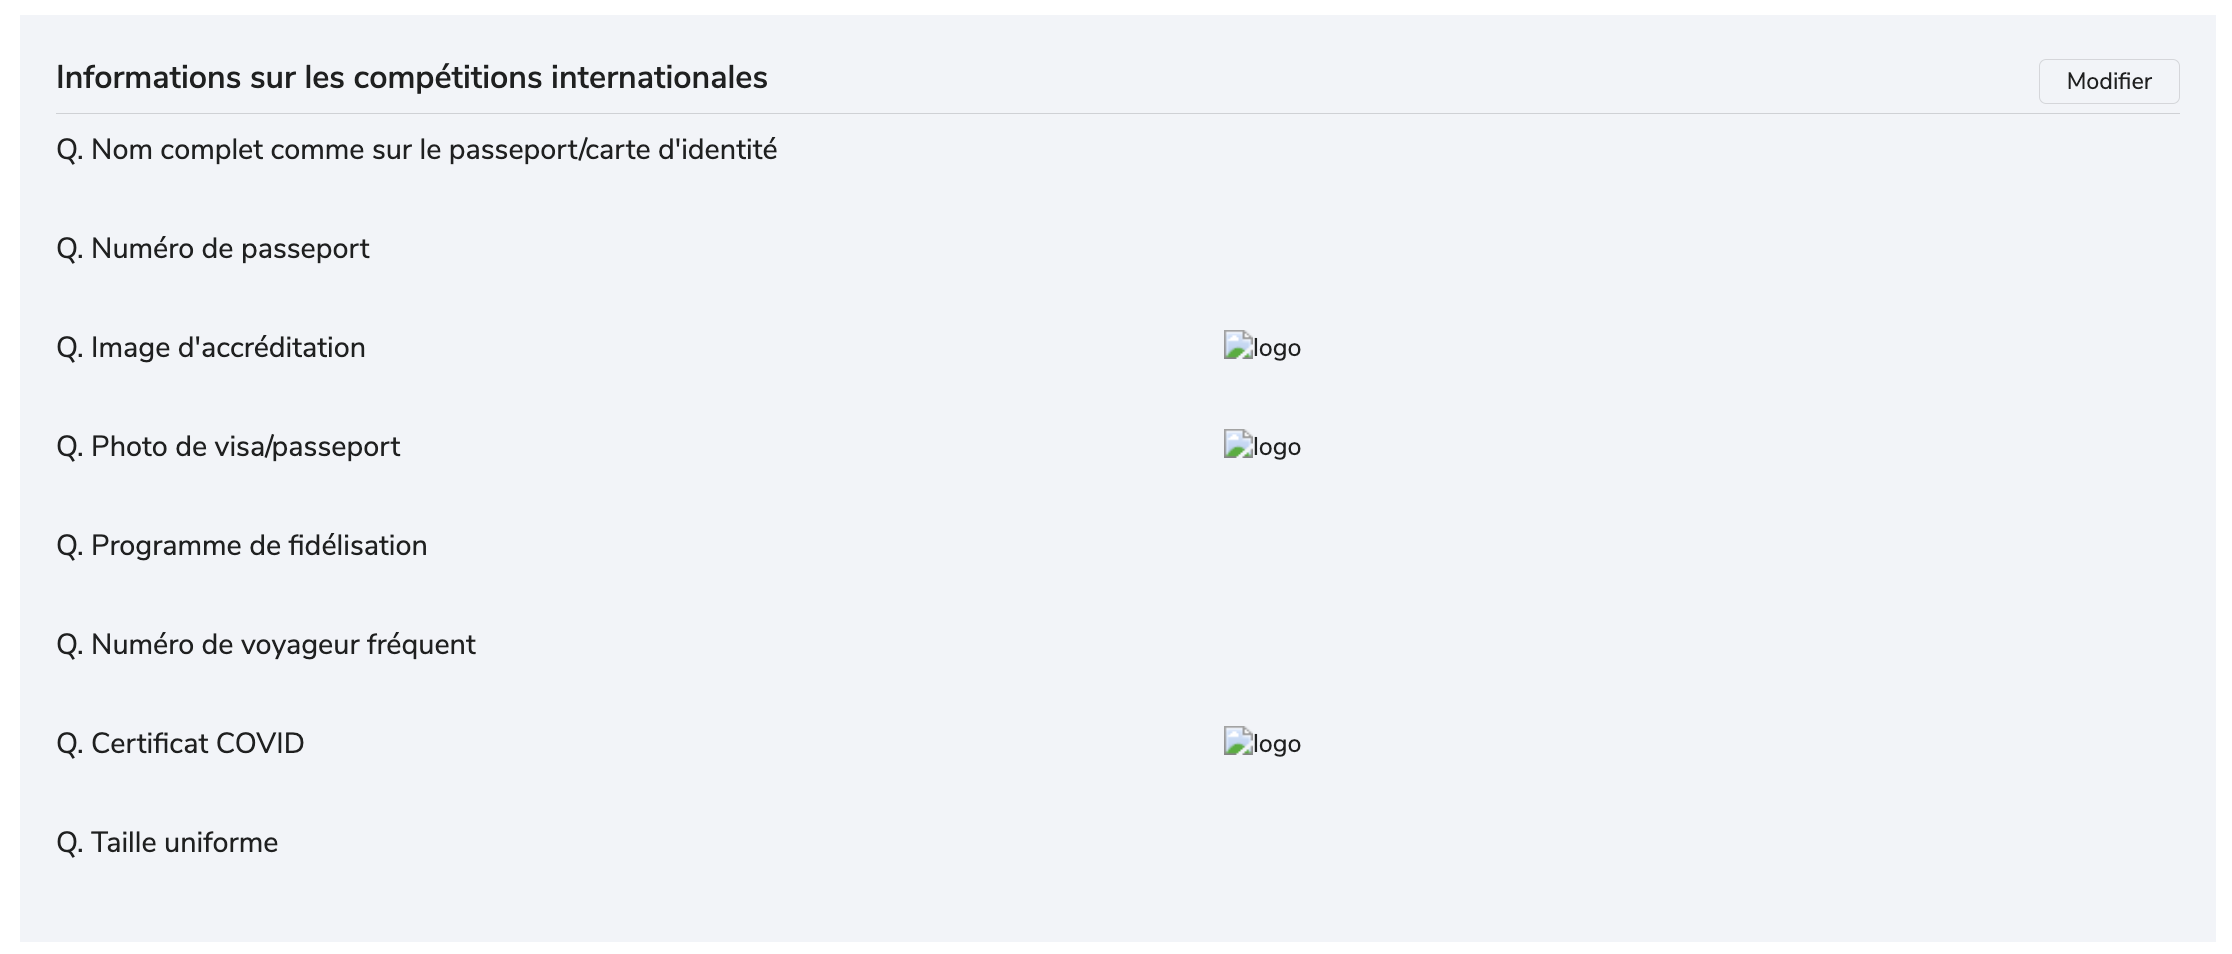Viewport: 2232px width, 954px height.
Task: Click broken image icon beside Photo de visa/passeport
Action: 1238,445
